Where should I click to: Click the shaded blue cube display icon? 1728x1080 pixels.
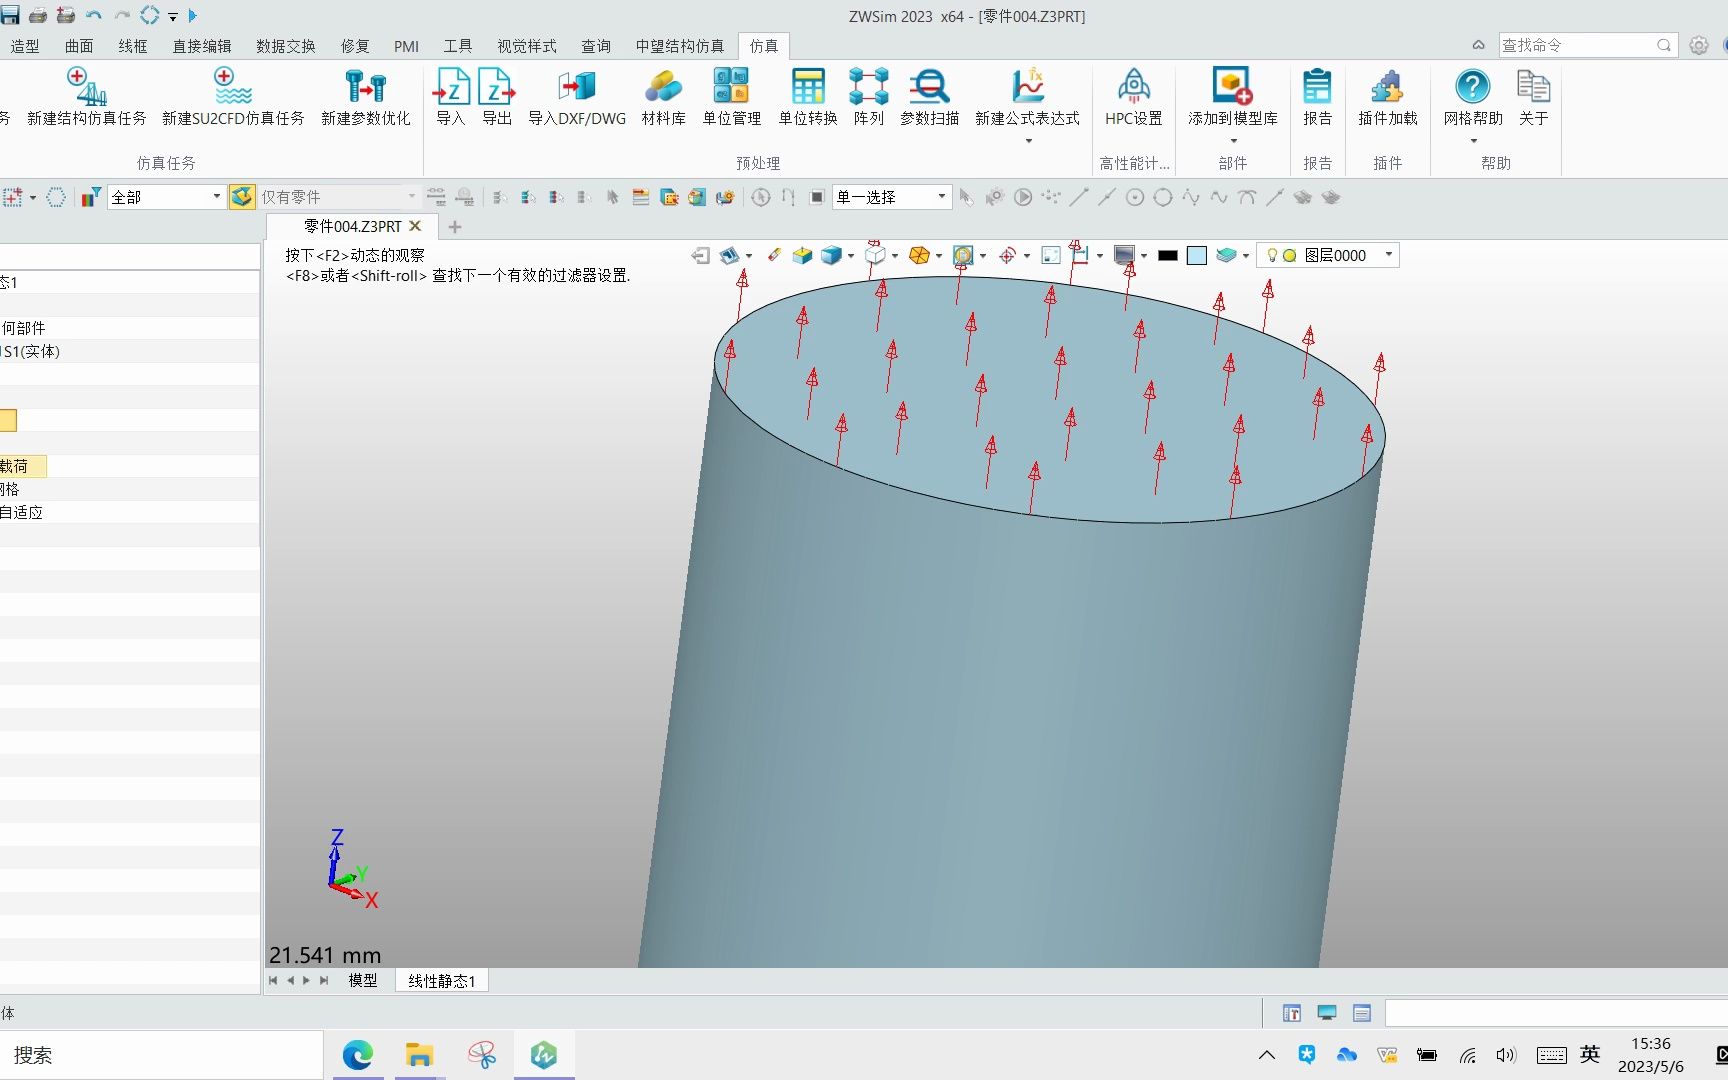[x=830, y=256]
